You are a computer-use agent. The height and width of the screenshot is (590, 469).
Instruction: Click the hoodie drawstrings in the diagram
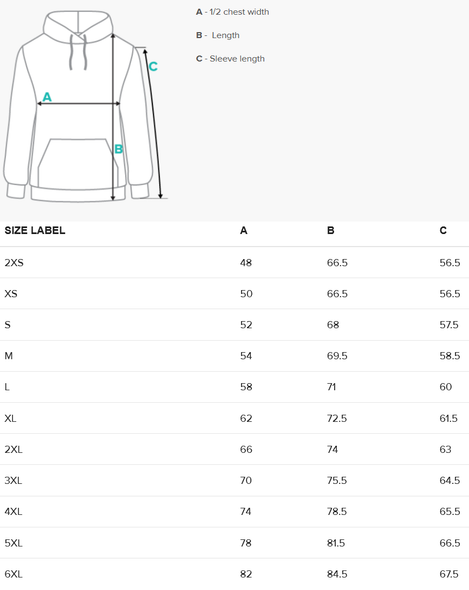point(78,52)
